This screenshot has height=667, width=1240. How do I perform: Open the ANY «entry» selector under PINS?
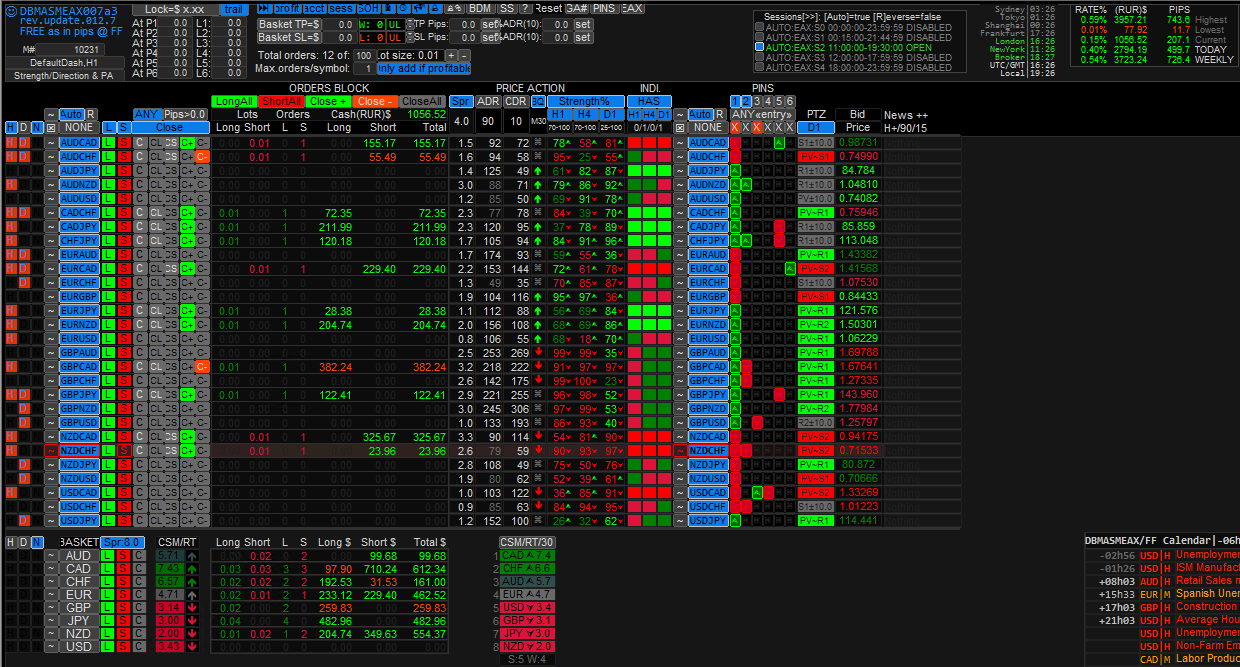[x=763, y=114]
